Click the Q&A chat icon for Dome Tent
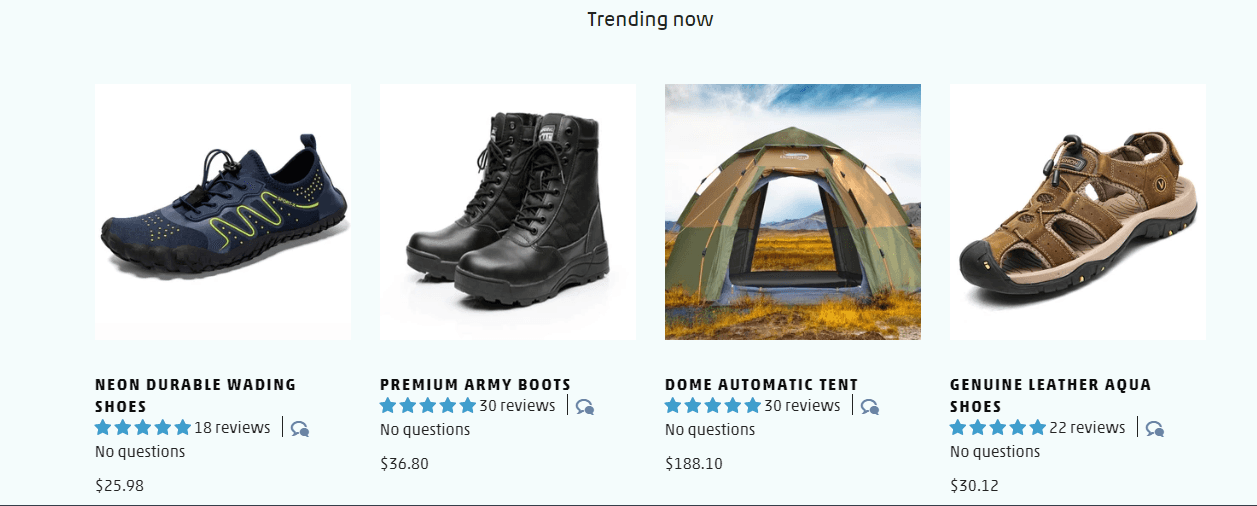This screenshot has width=1257, height=506. (870, 407)
